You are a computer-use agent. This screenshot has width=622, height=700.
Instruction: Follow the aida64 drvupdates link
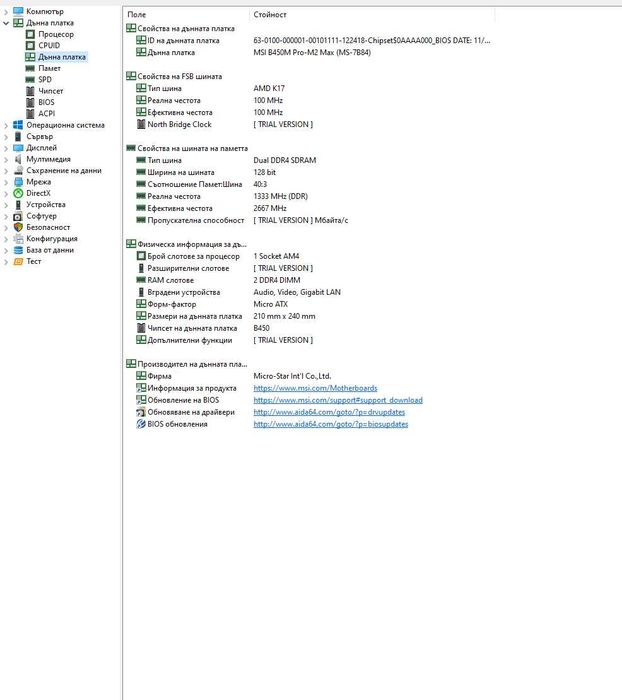coord(329,412)
